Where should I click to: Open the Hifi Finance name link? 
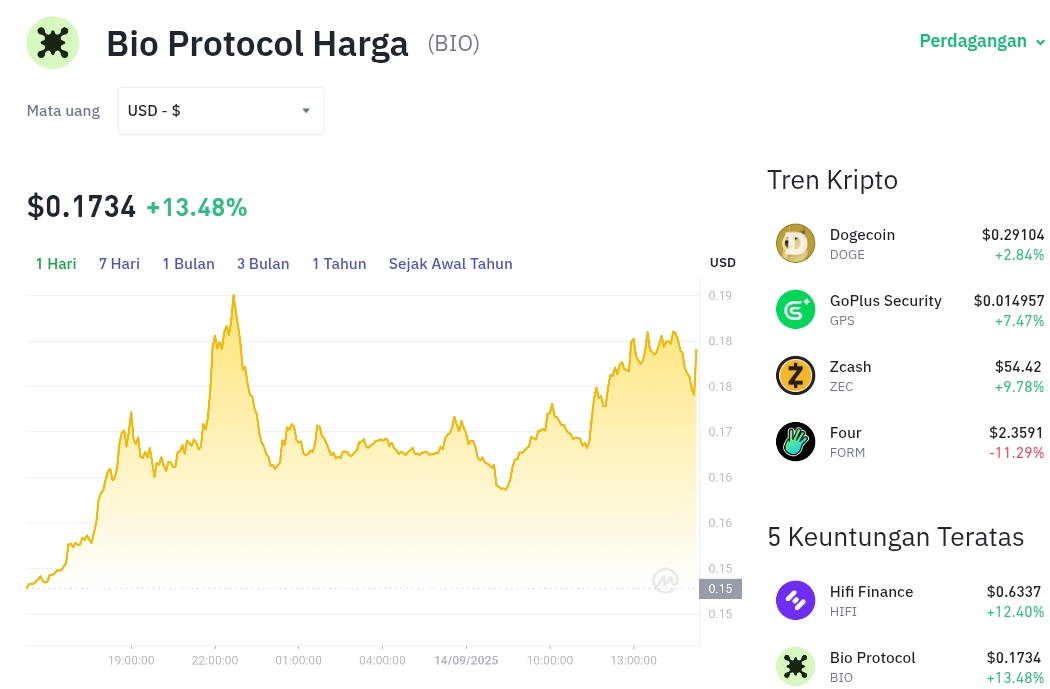(x=871, y=592)
